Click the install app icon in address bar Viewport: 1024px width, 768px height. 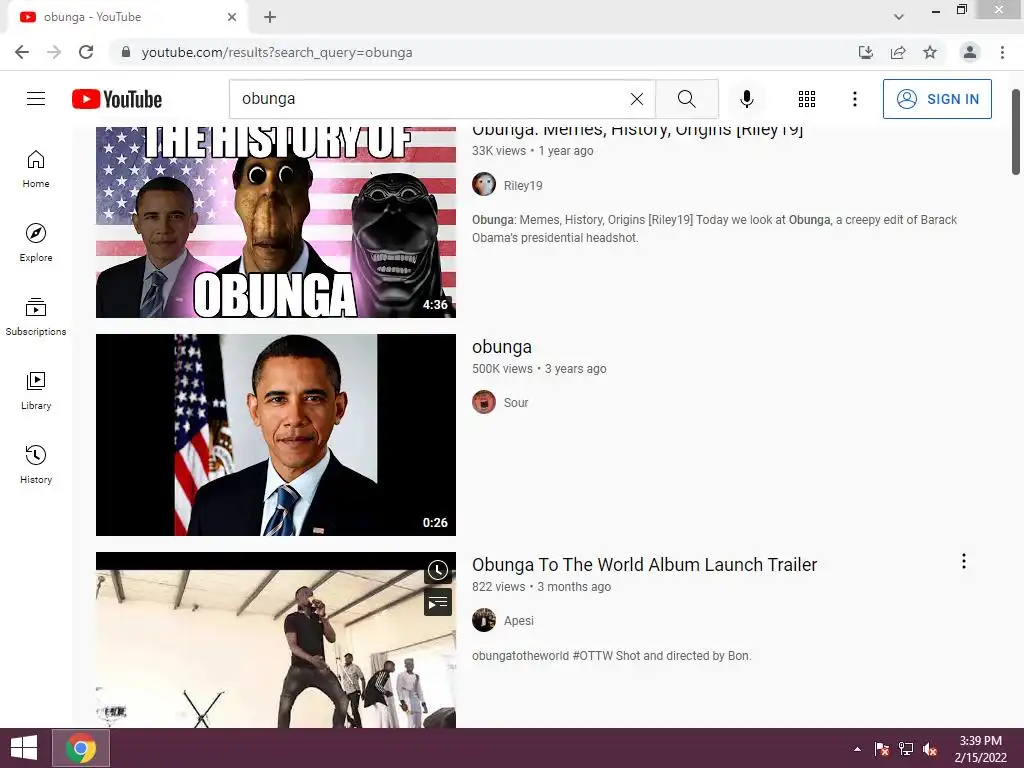point(866,52)
